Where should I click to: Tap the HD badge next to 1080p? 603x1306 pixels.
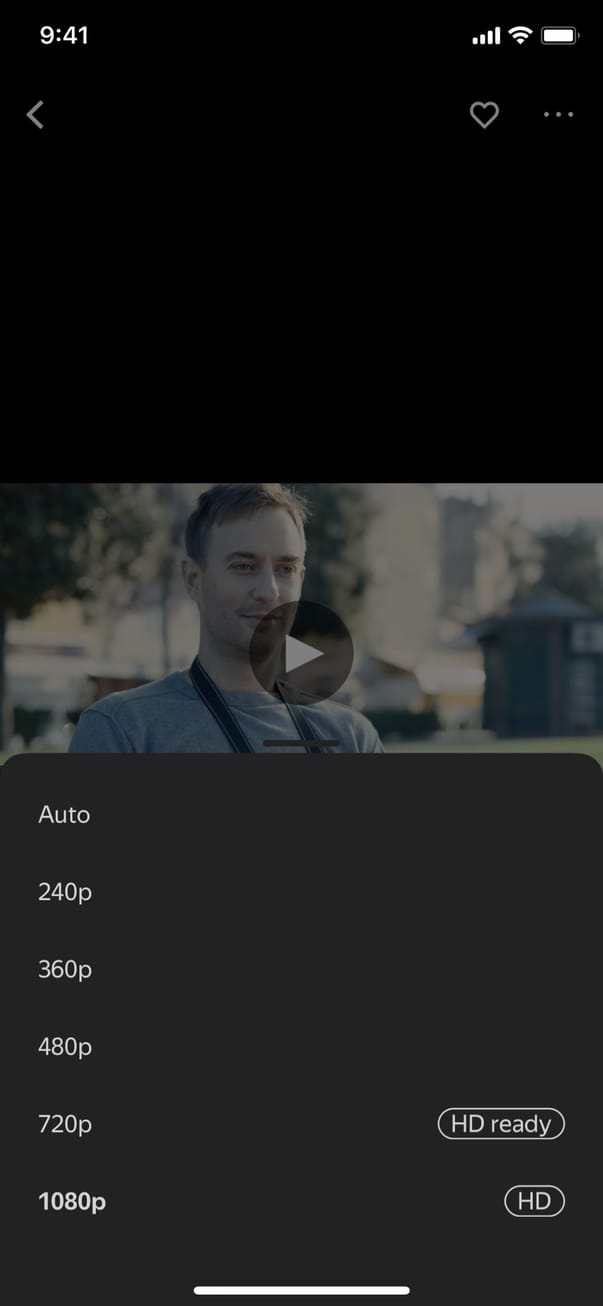coord(534,1201)
